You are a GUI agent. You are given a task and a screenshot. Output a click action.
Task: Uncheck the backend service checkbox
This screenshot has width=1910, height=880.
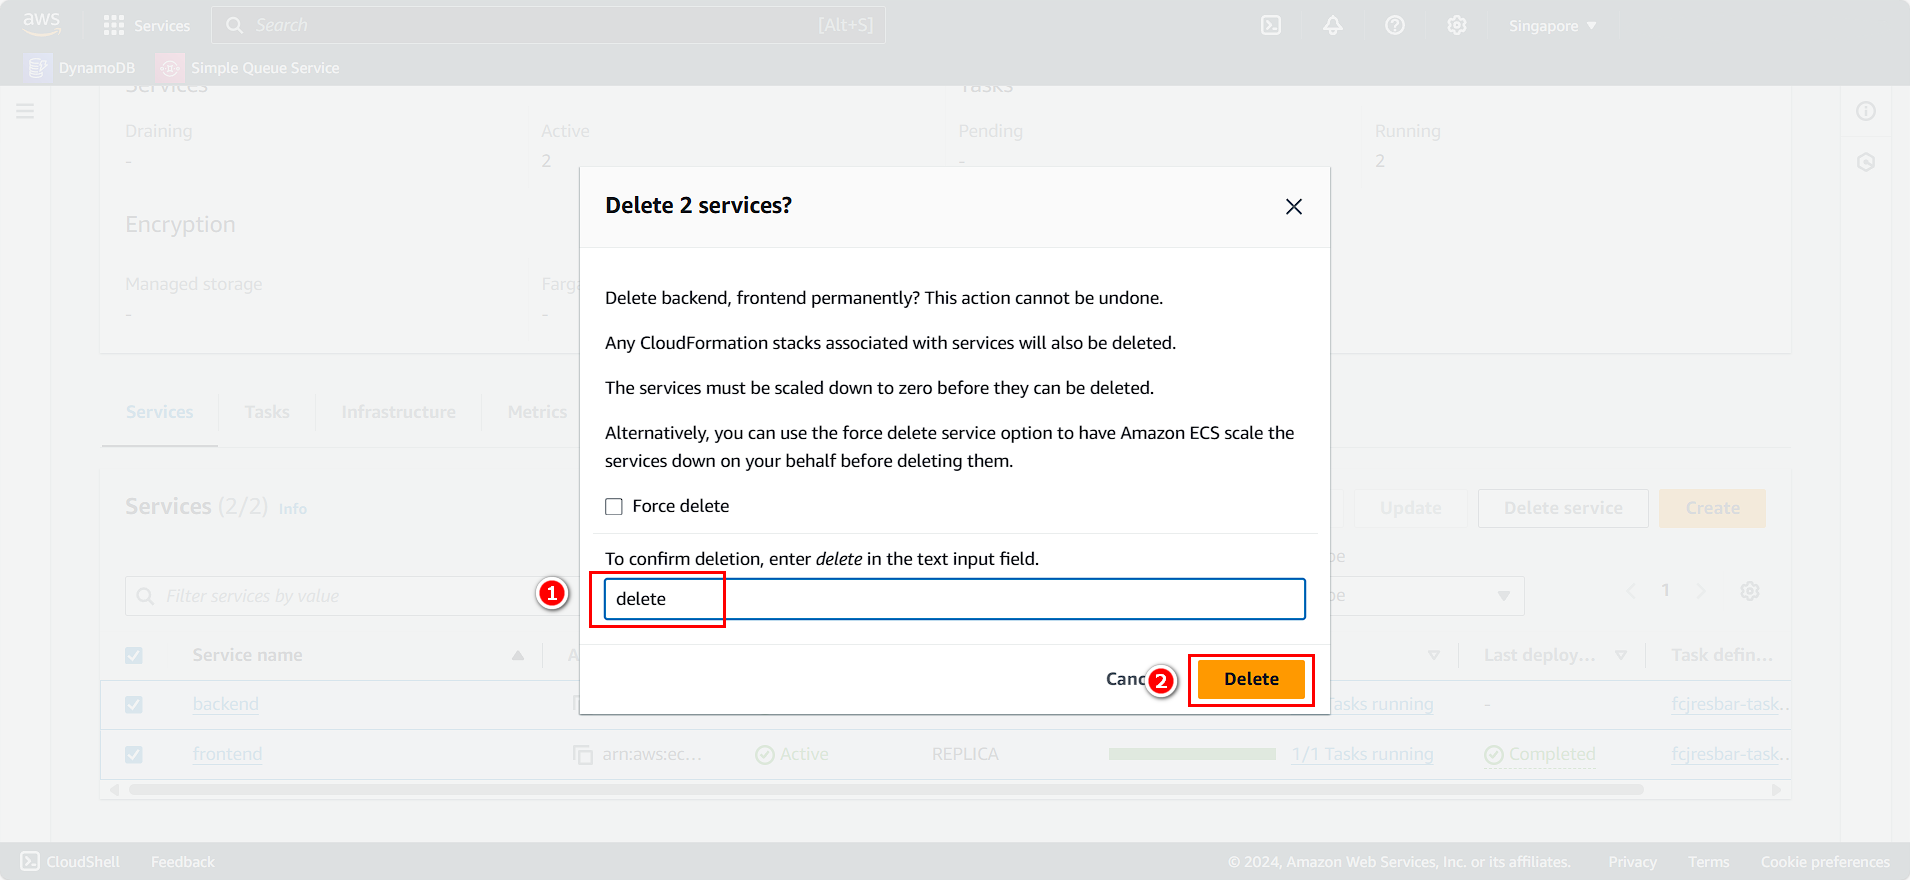point(134,704)
